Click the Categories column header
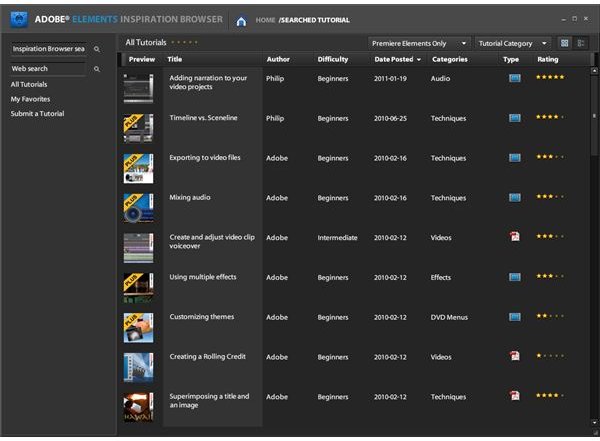This screenshot has width=600, height=441. point(450,59)
